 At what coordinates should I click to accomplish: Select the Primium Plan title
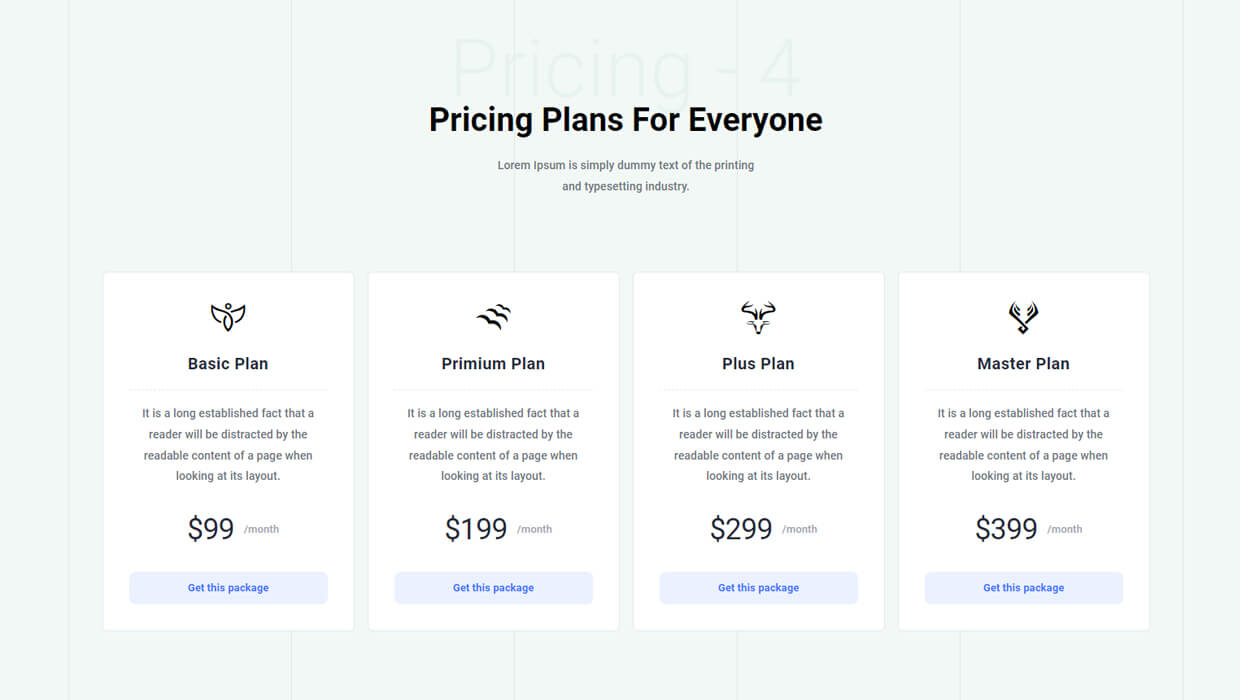[493, 364]
